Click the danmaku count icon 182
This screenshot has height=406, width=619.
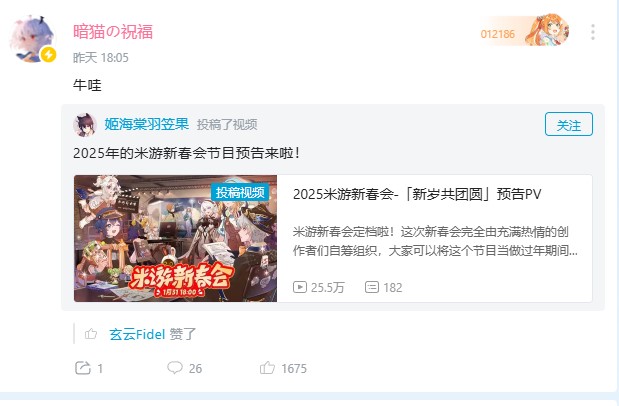[x=372, y=287]
